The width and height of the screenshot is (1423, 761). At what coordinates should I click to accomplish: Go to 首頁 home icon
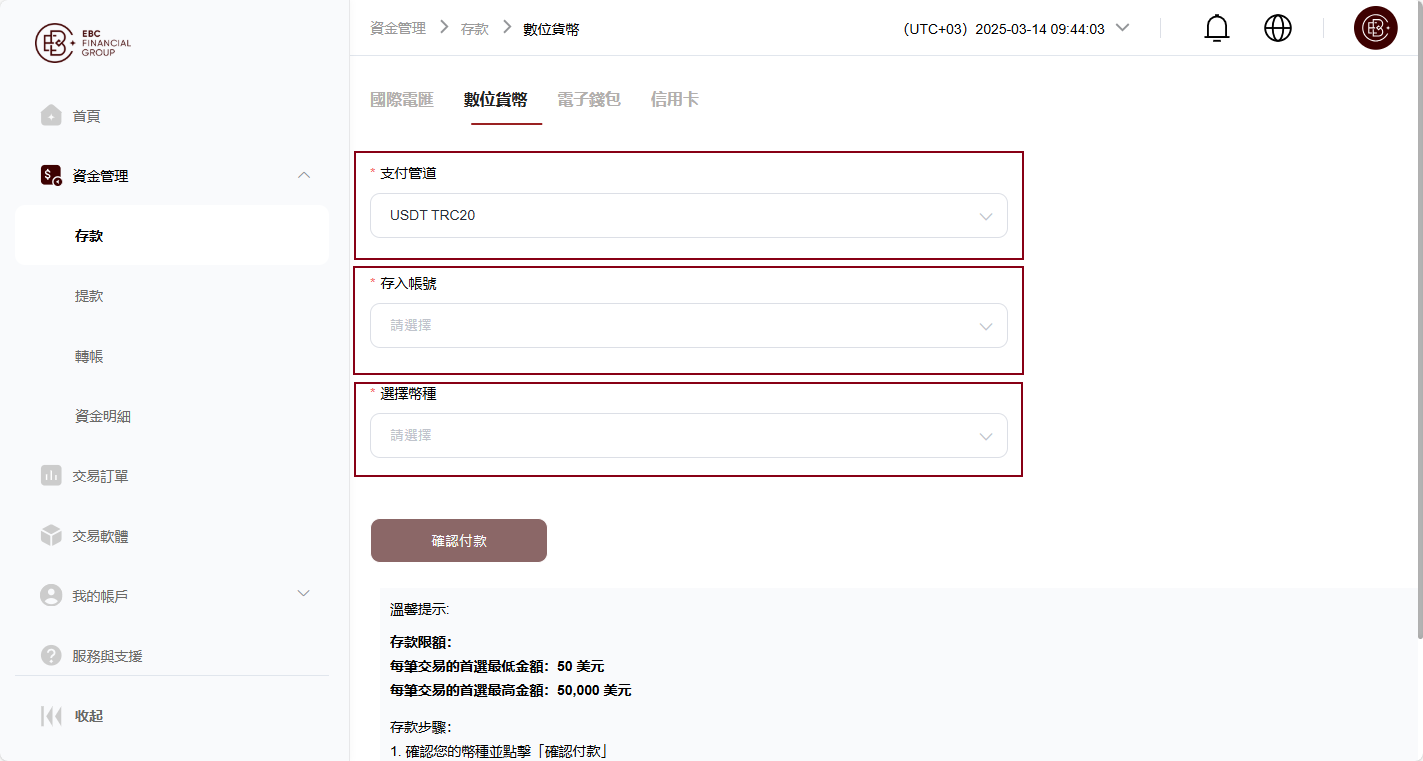51,115
